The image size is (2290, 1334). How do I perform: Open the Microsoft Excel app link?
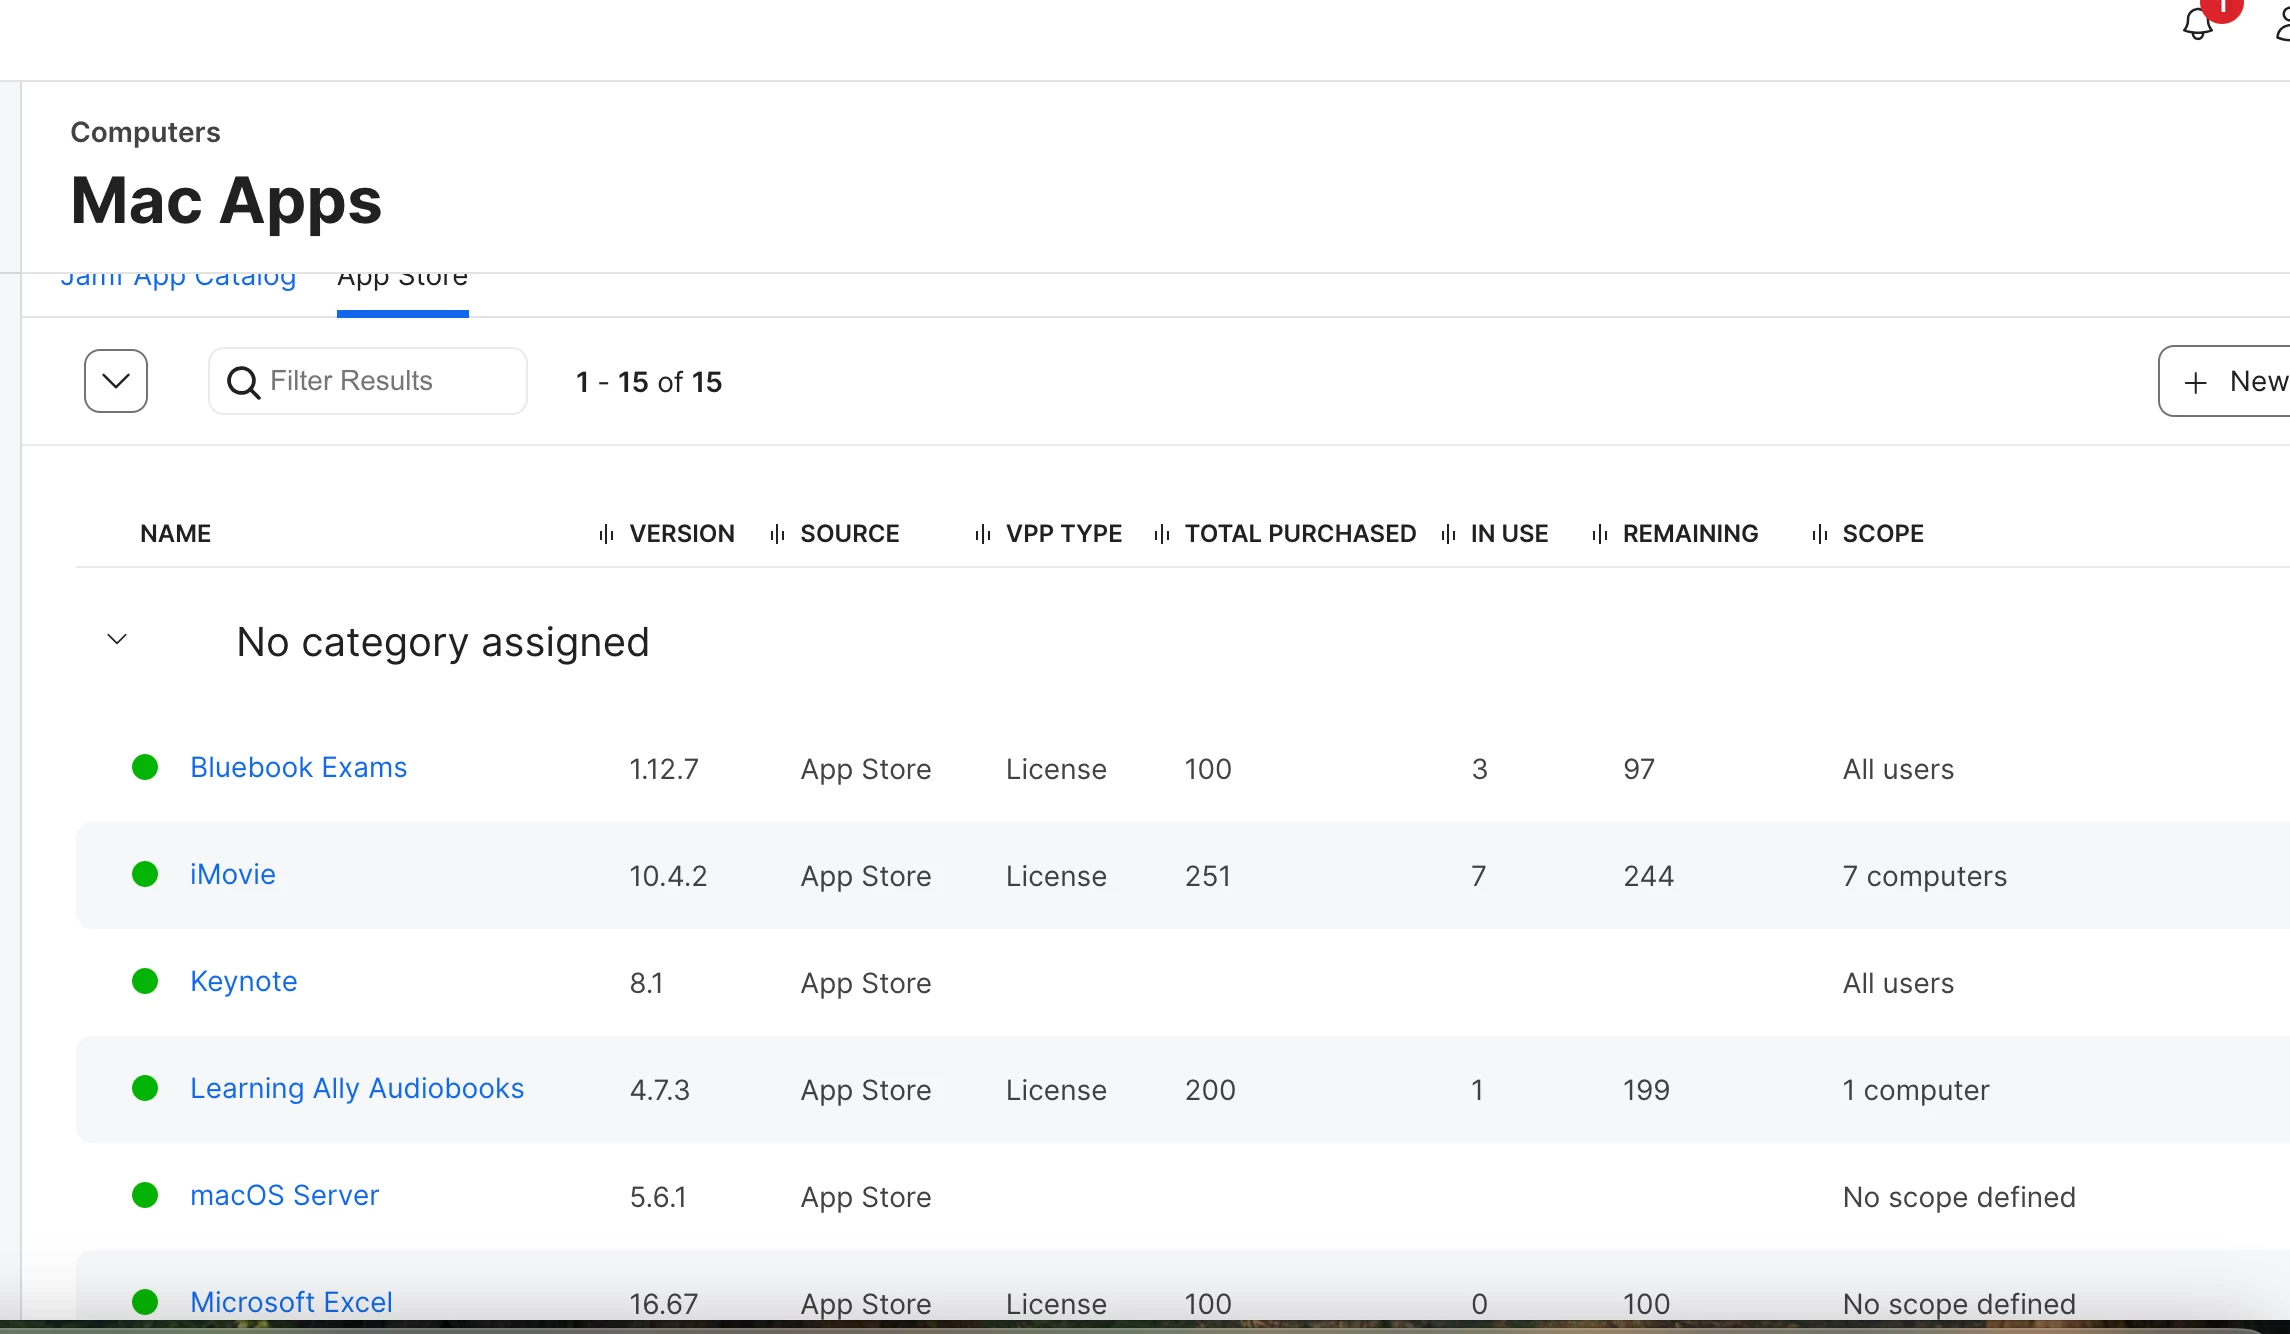click(x=291, y=1302)
